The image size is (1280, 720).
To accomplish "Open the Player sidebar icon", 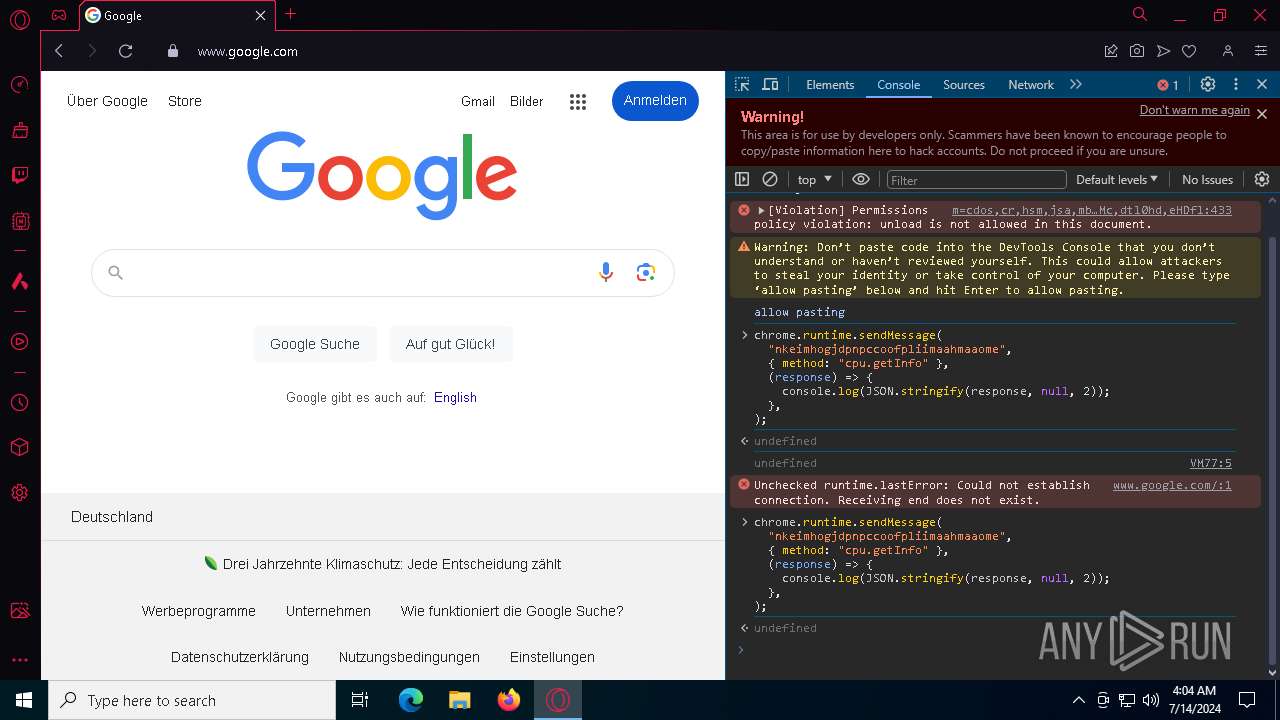I will (19, 342).
